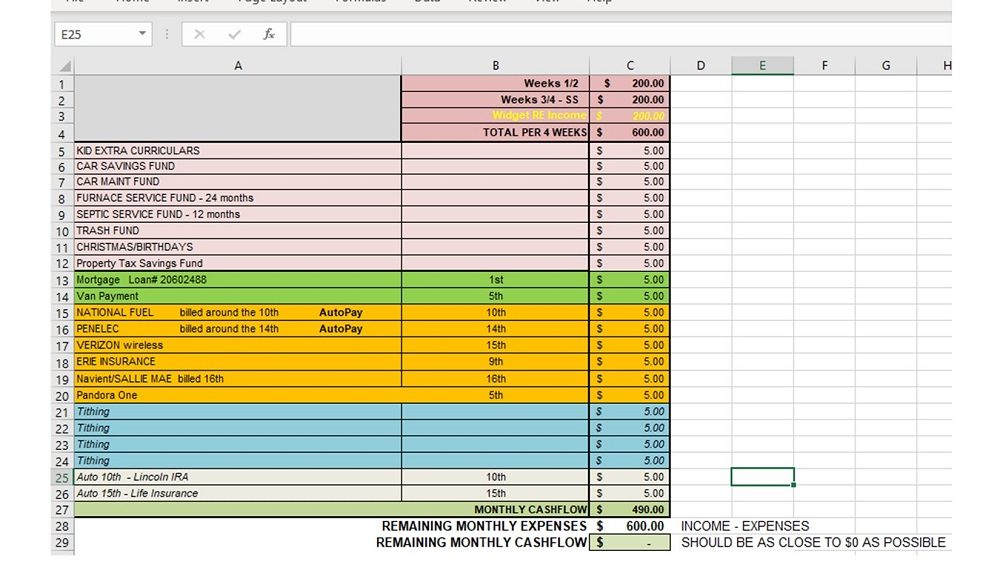Select row 1 header
This screenshot has width=1000, height=563.
tap(62, 84)
